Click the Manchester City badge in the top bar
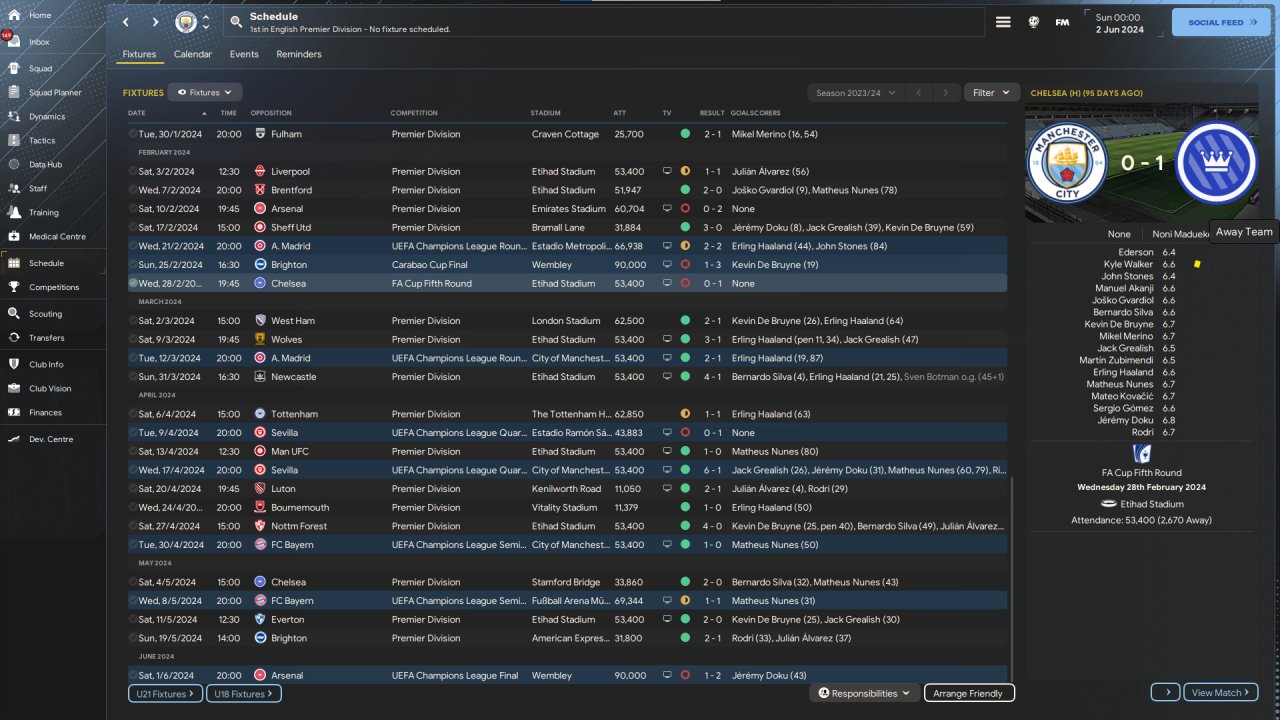Image resolution: width=1280 pixels, height=720 pixels. [186, 22]
